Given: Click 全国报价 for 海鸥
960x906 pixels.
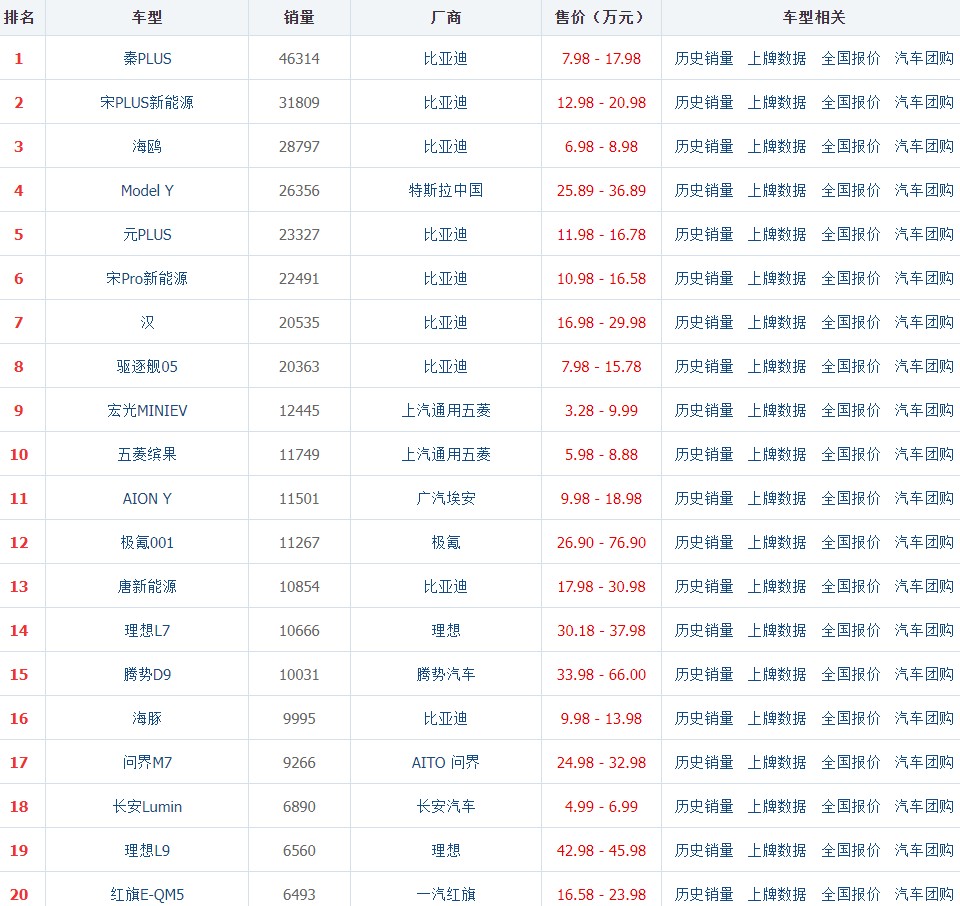Looking at the screenshot, I should [850, 147].
